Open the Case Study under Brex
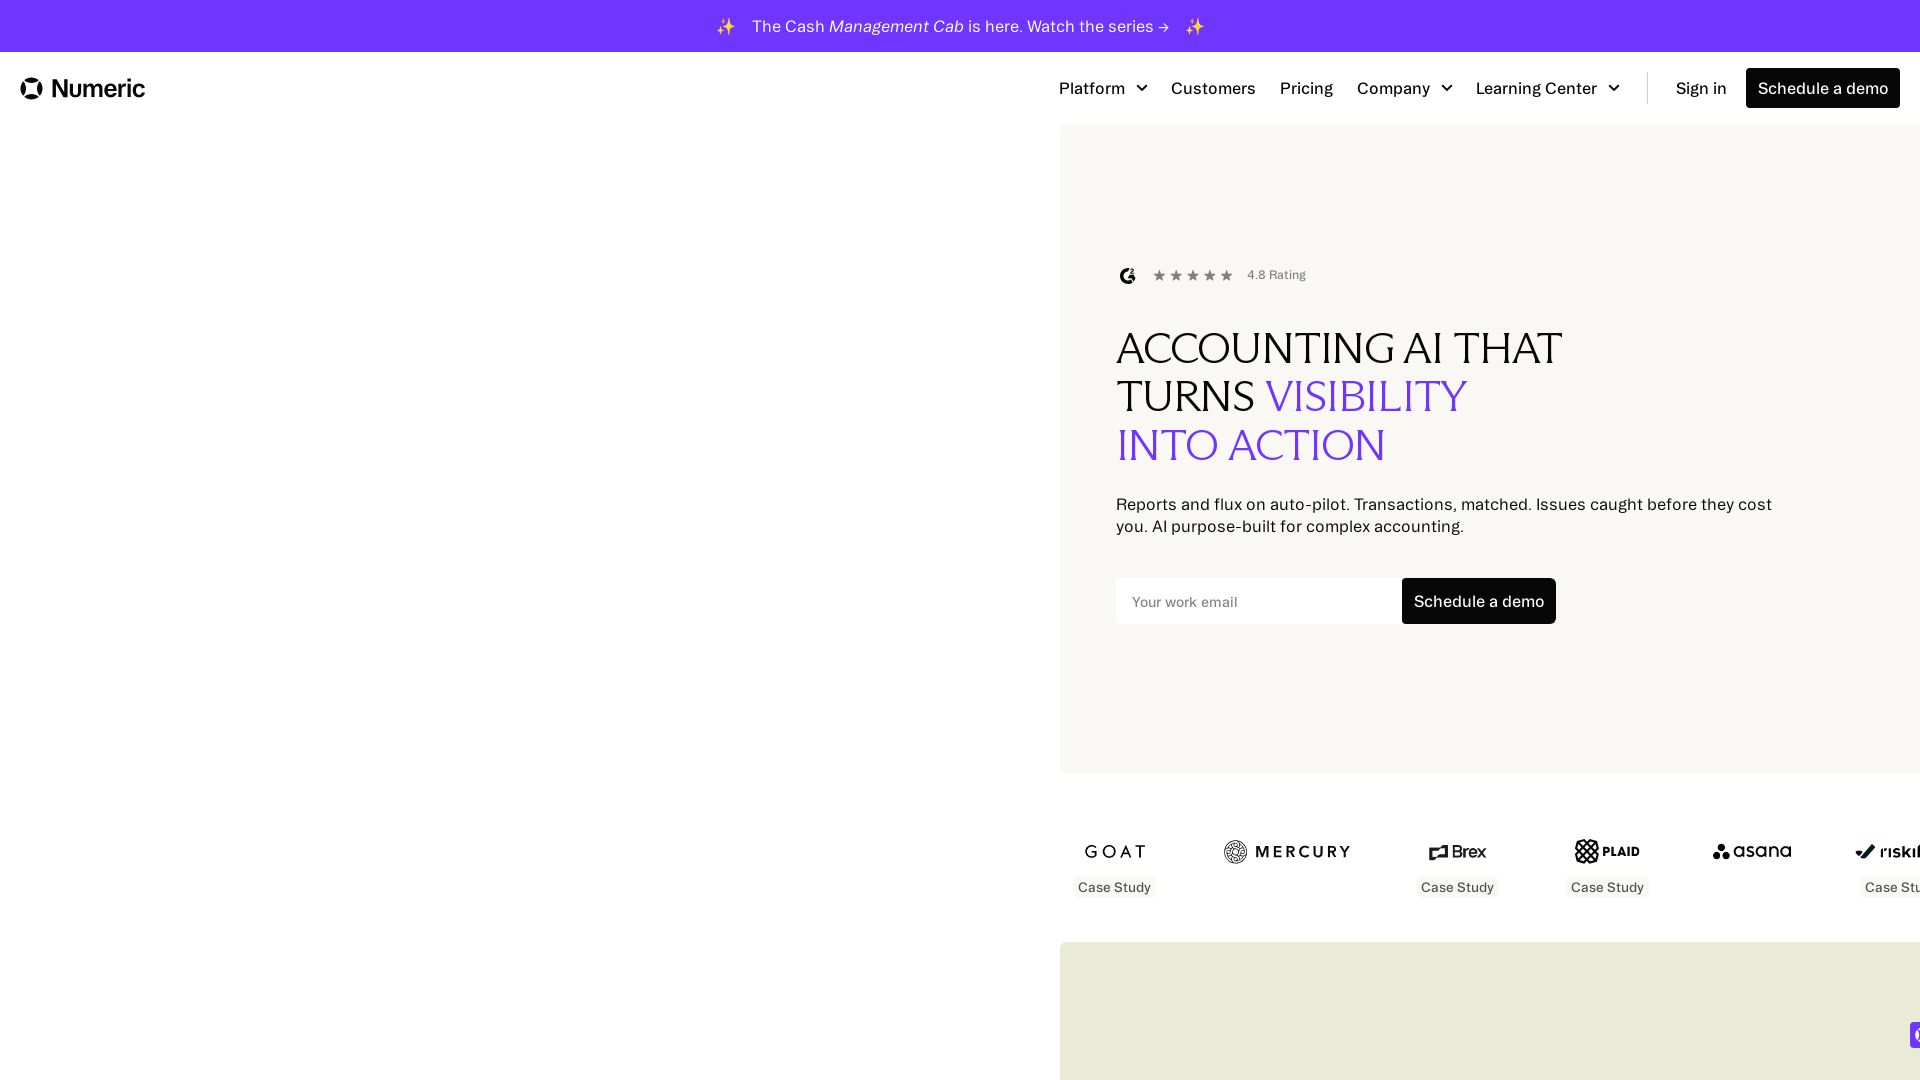Screen dimensions: 1920x1080 tap(1457, 887)
